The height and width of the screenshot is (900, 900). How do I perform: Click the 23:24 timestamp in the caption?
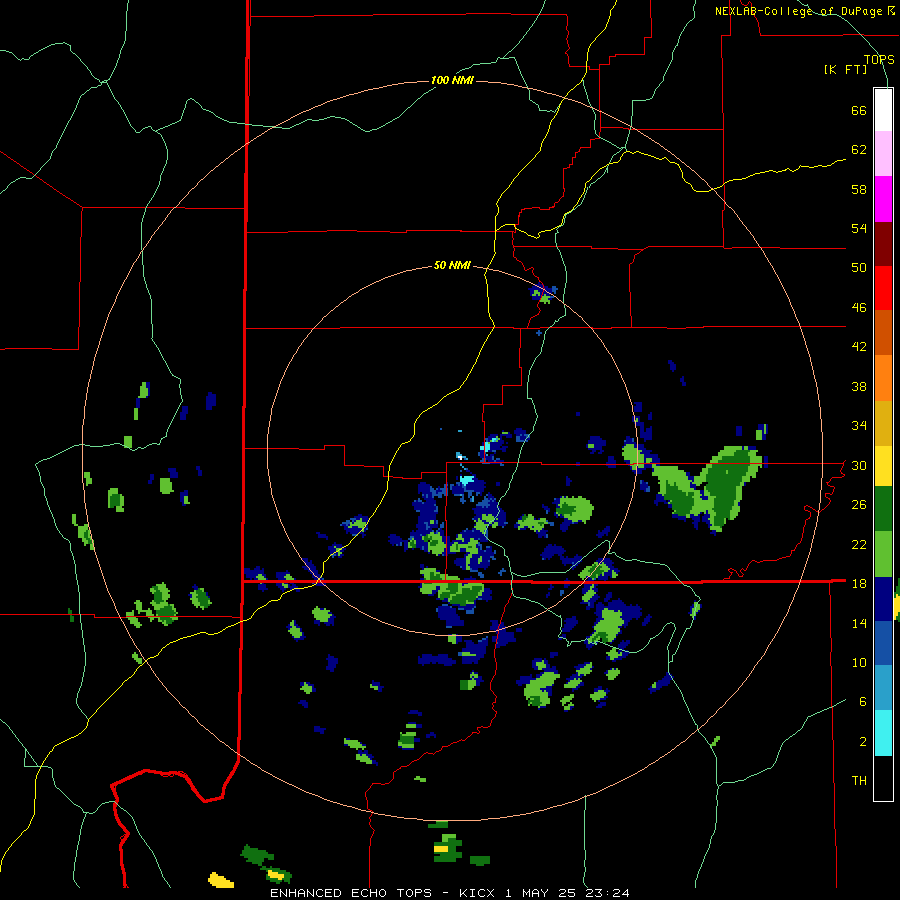[x=606, y=893]
